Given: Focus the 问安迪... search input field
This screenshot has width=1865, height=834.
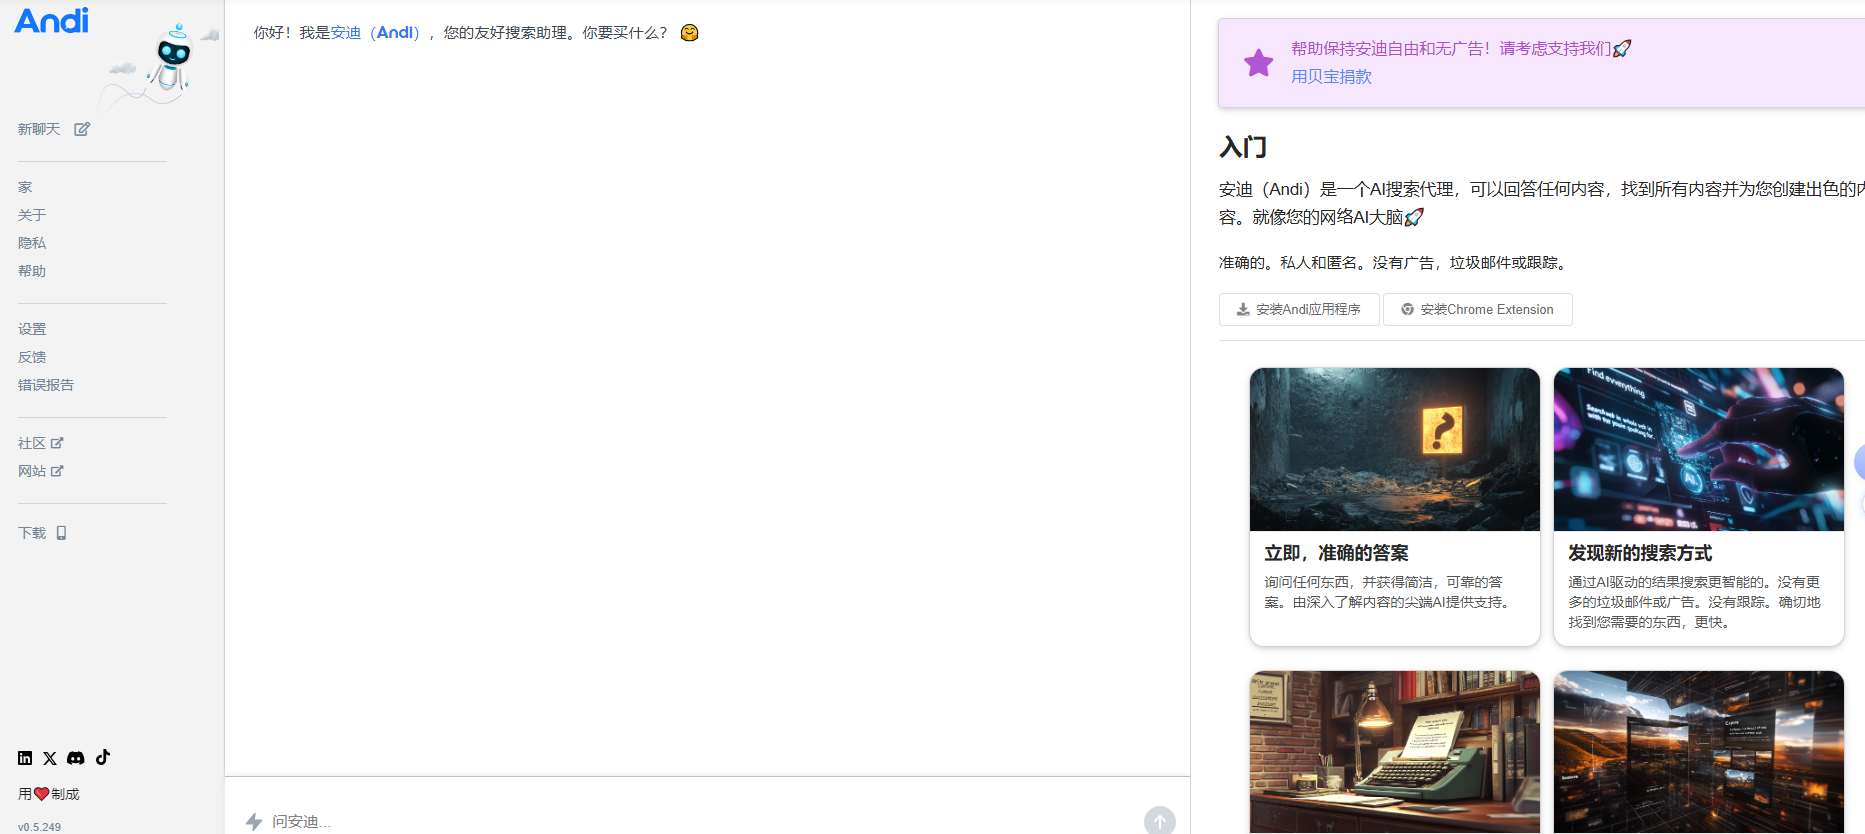Looking at the screenshot, I should pos(700,821).
